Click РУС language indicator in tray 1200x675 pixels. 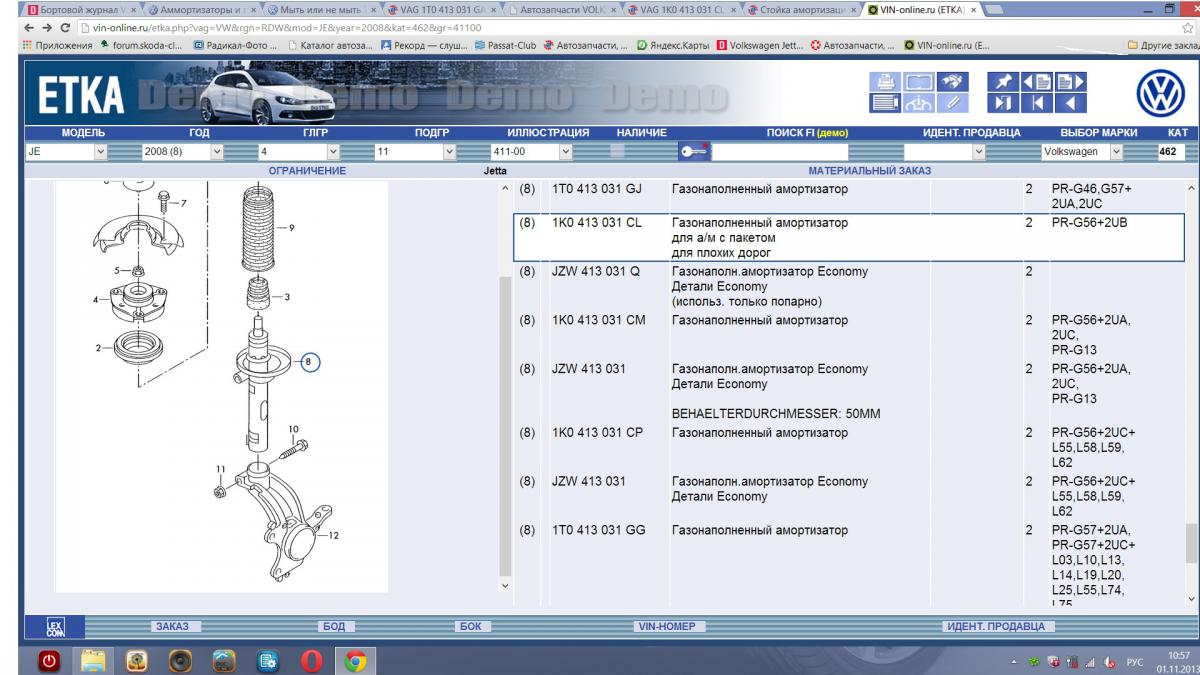(1134, 660)
